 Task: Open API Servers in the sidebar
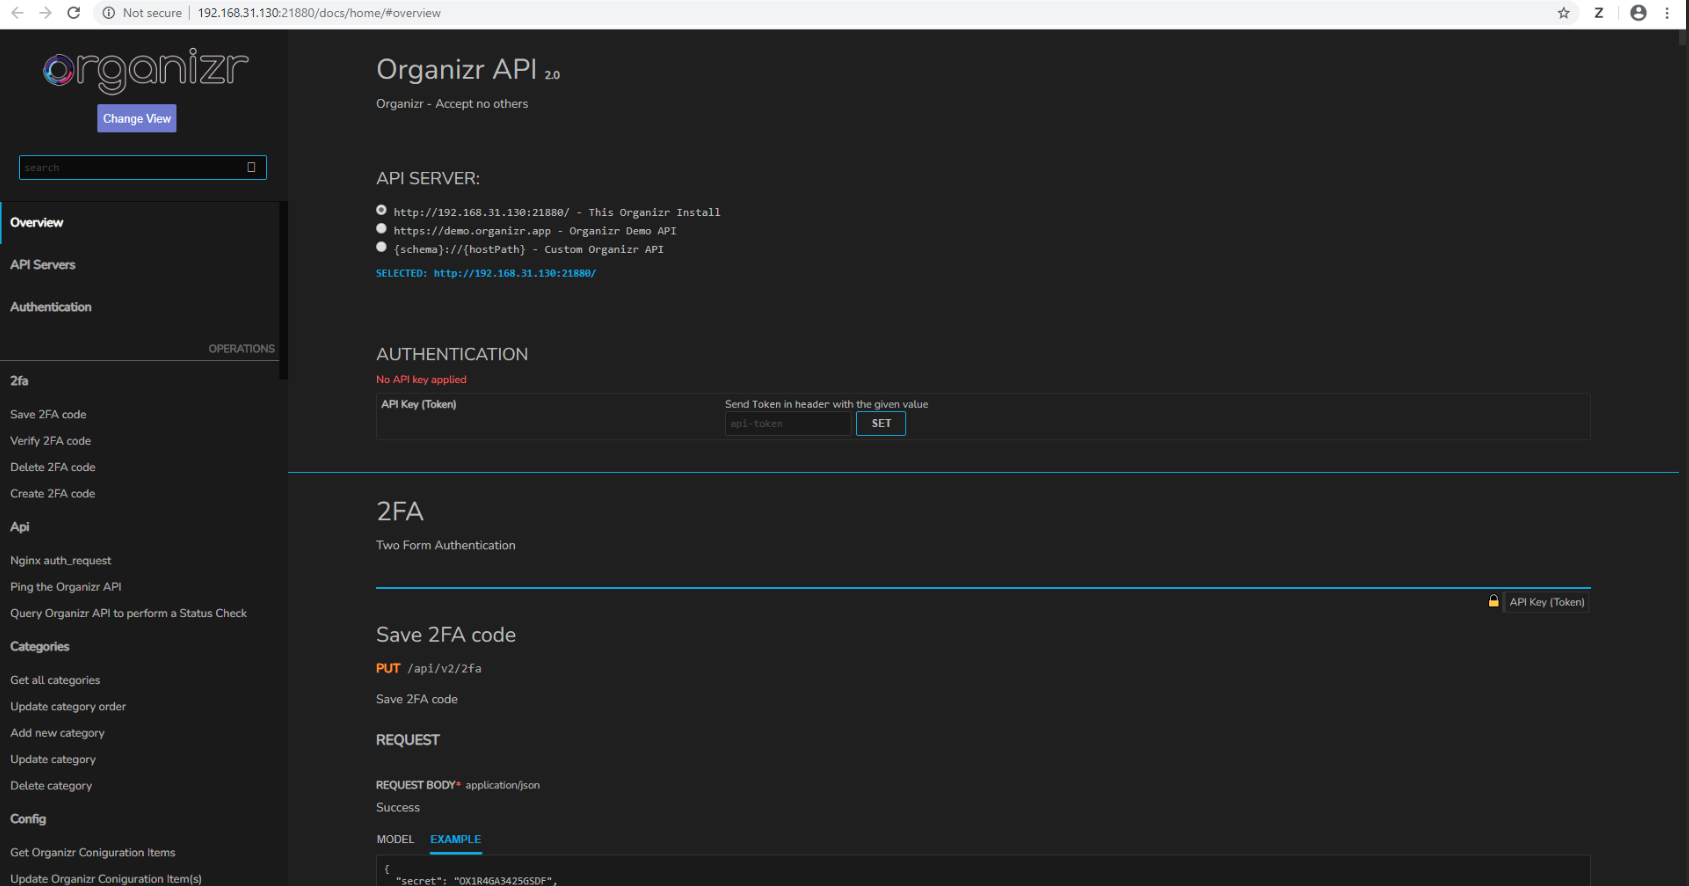coord(43,264)
